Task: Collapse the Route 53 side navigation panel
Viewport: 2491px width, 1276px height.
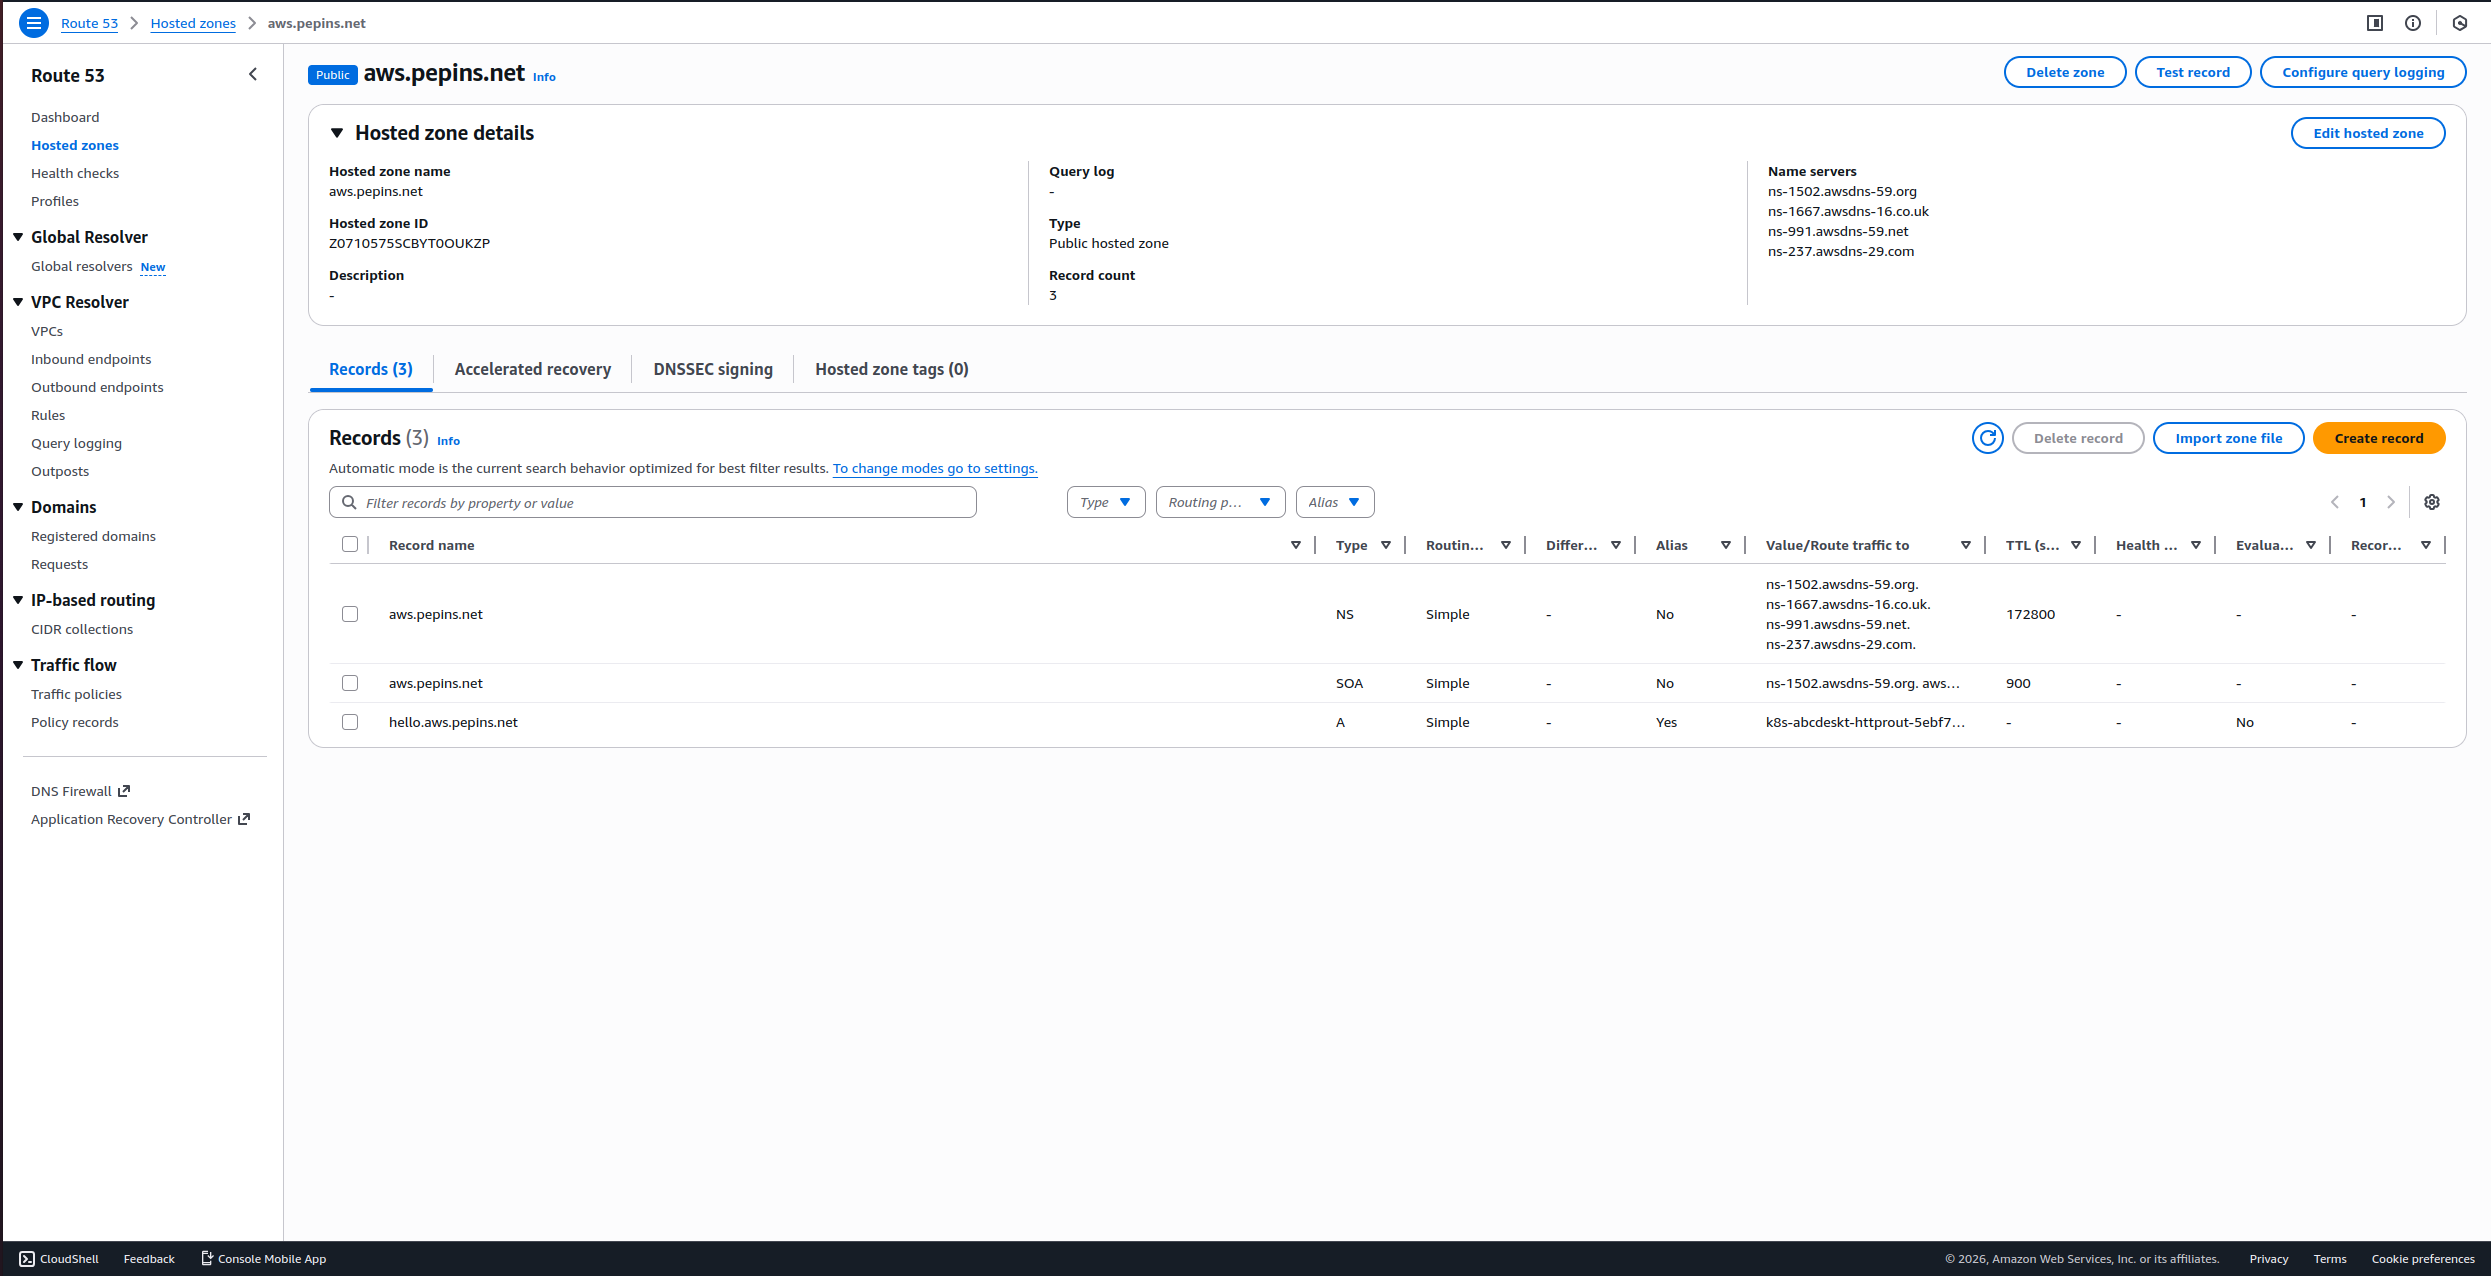Action: click(253, 74)
